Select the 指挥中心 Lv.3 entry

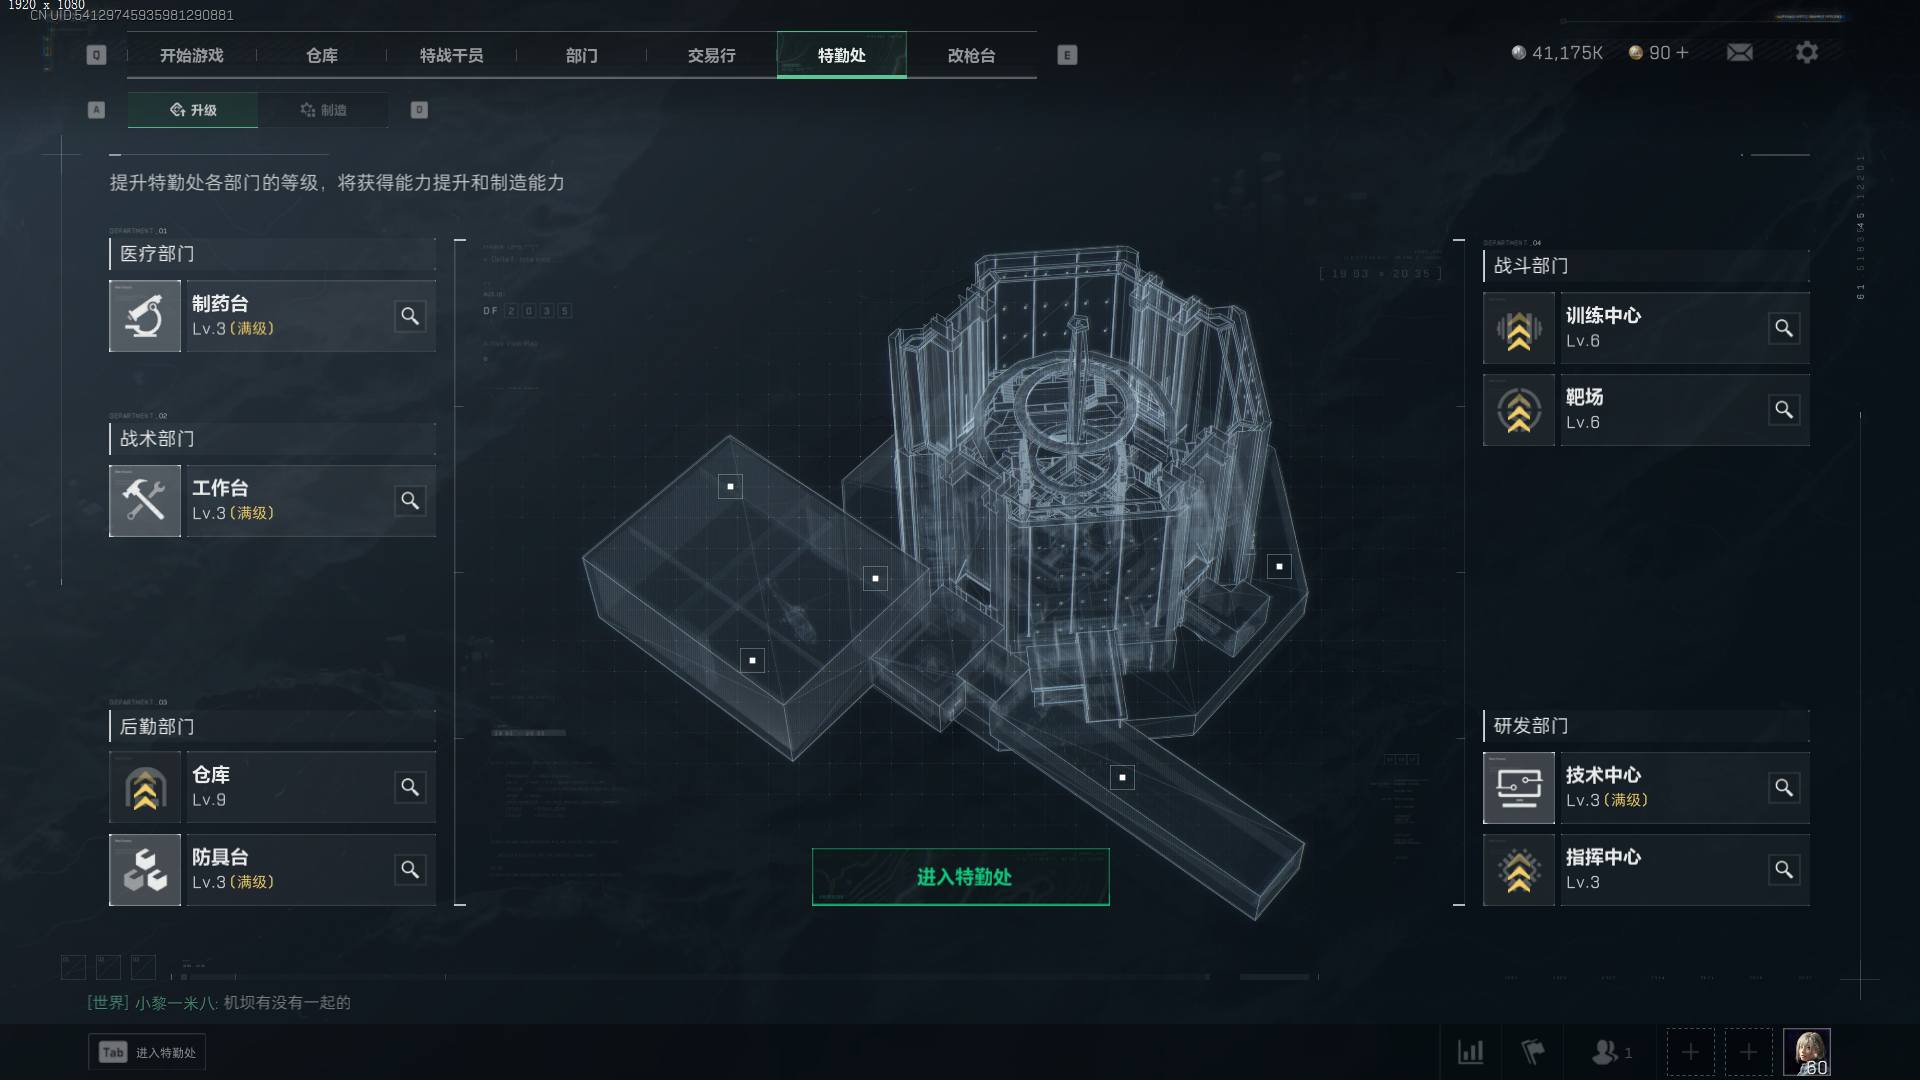pyautogui.click(x=1646, y=870)
